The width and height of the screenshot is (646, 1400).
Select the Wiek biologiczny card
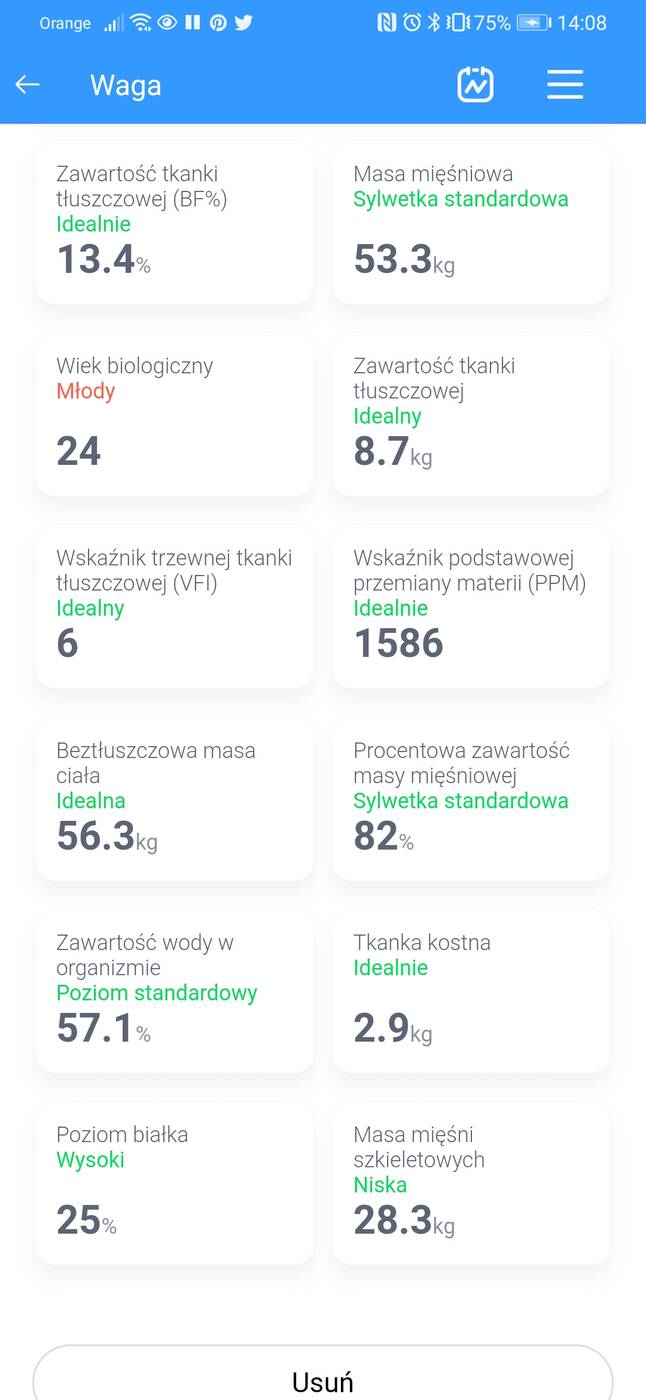[x=174, y=414]
